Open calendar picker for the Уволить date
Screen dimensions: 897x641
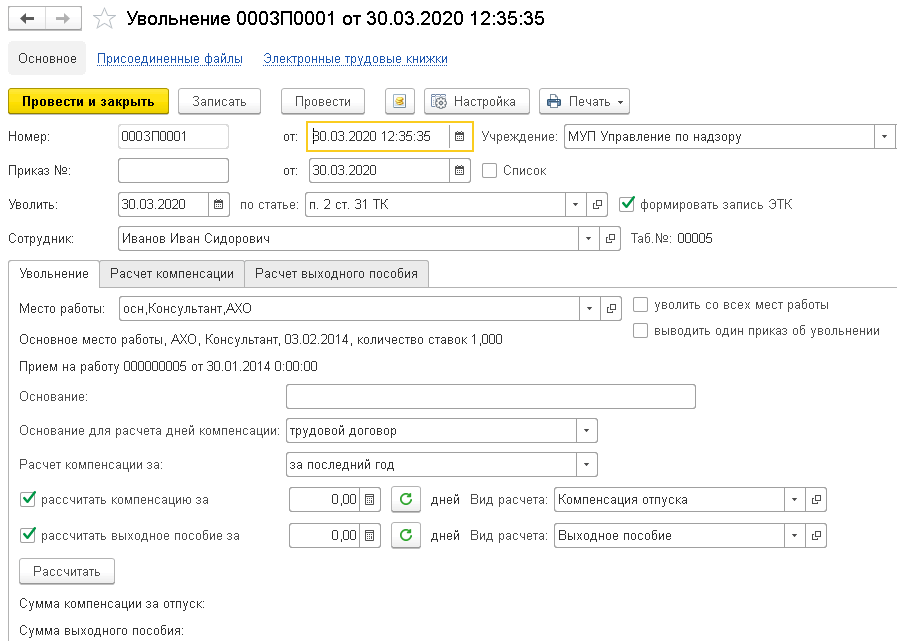220,204
